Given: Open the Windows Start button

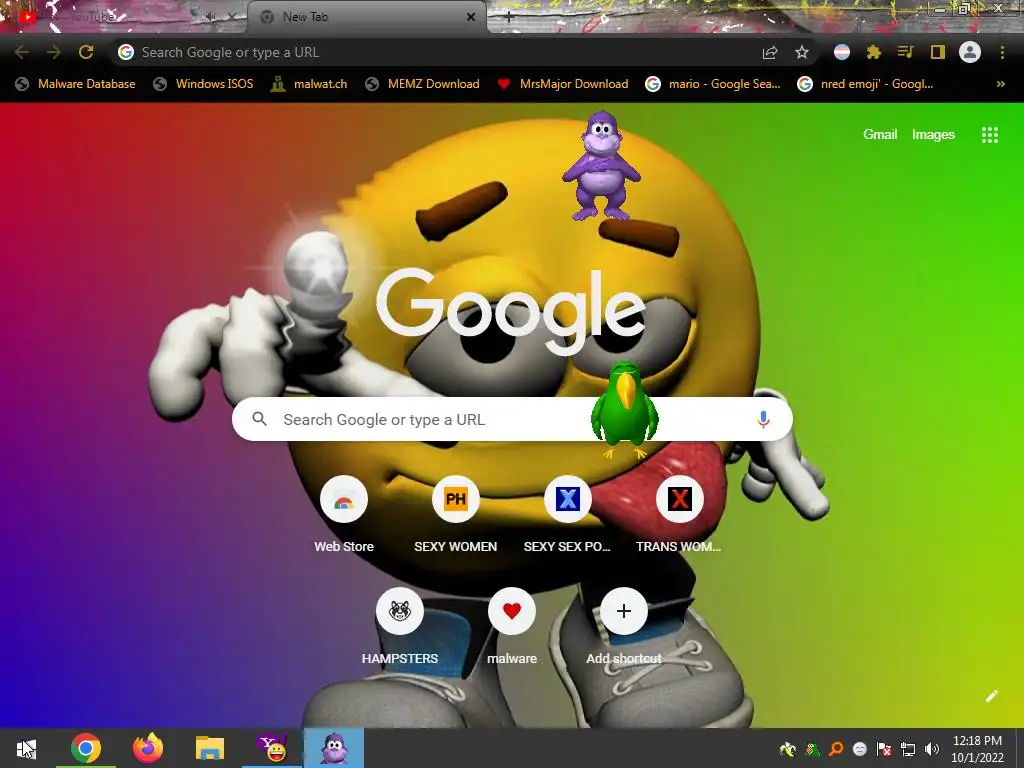Looking at the screenshot, I should (x=27, y=748).
